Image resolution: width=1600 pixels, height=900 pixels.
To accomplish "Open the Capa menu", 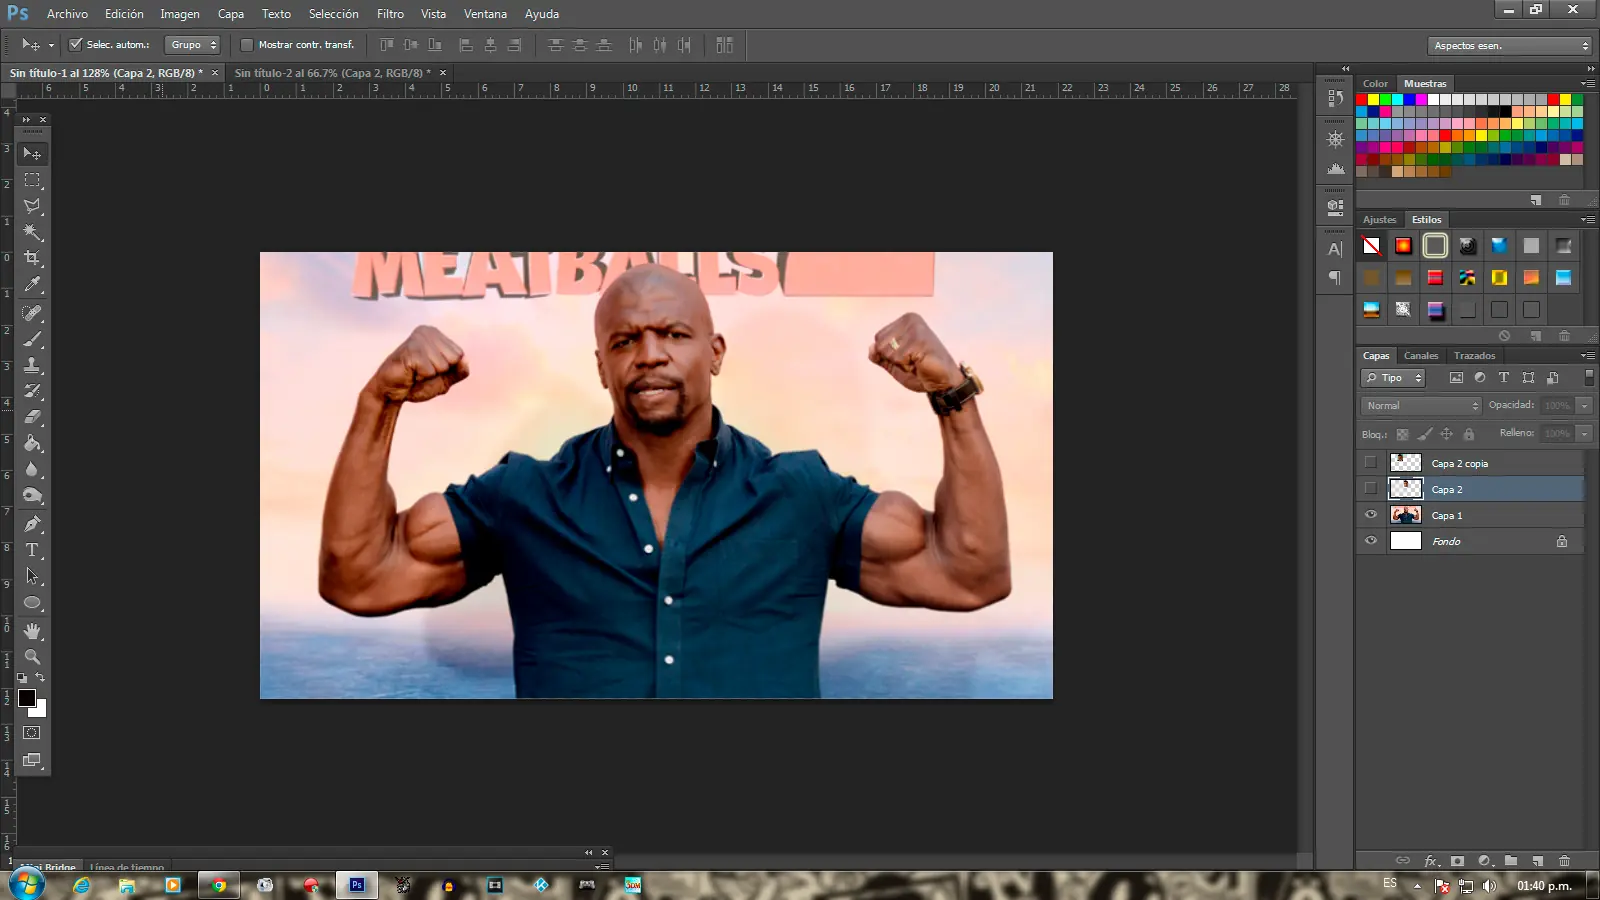I will pos(231,14).
